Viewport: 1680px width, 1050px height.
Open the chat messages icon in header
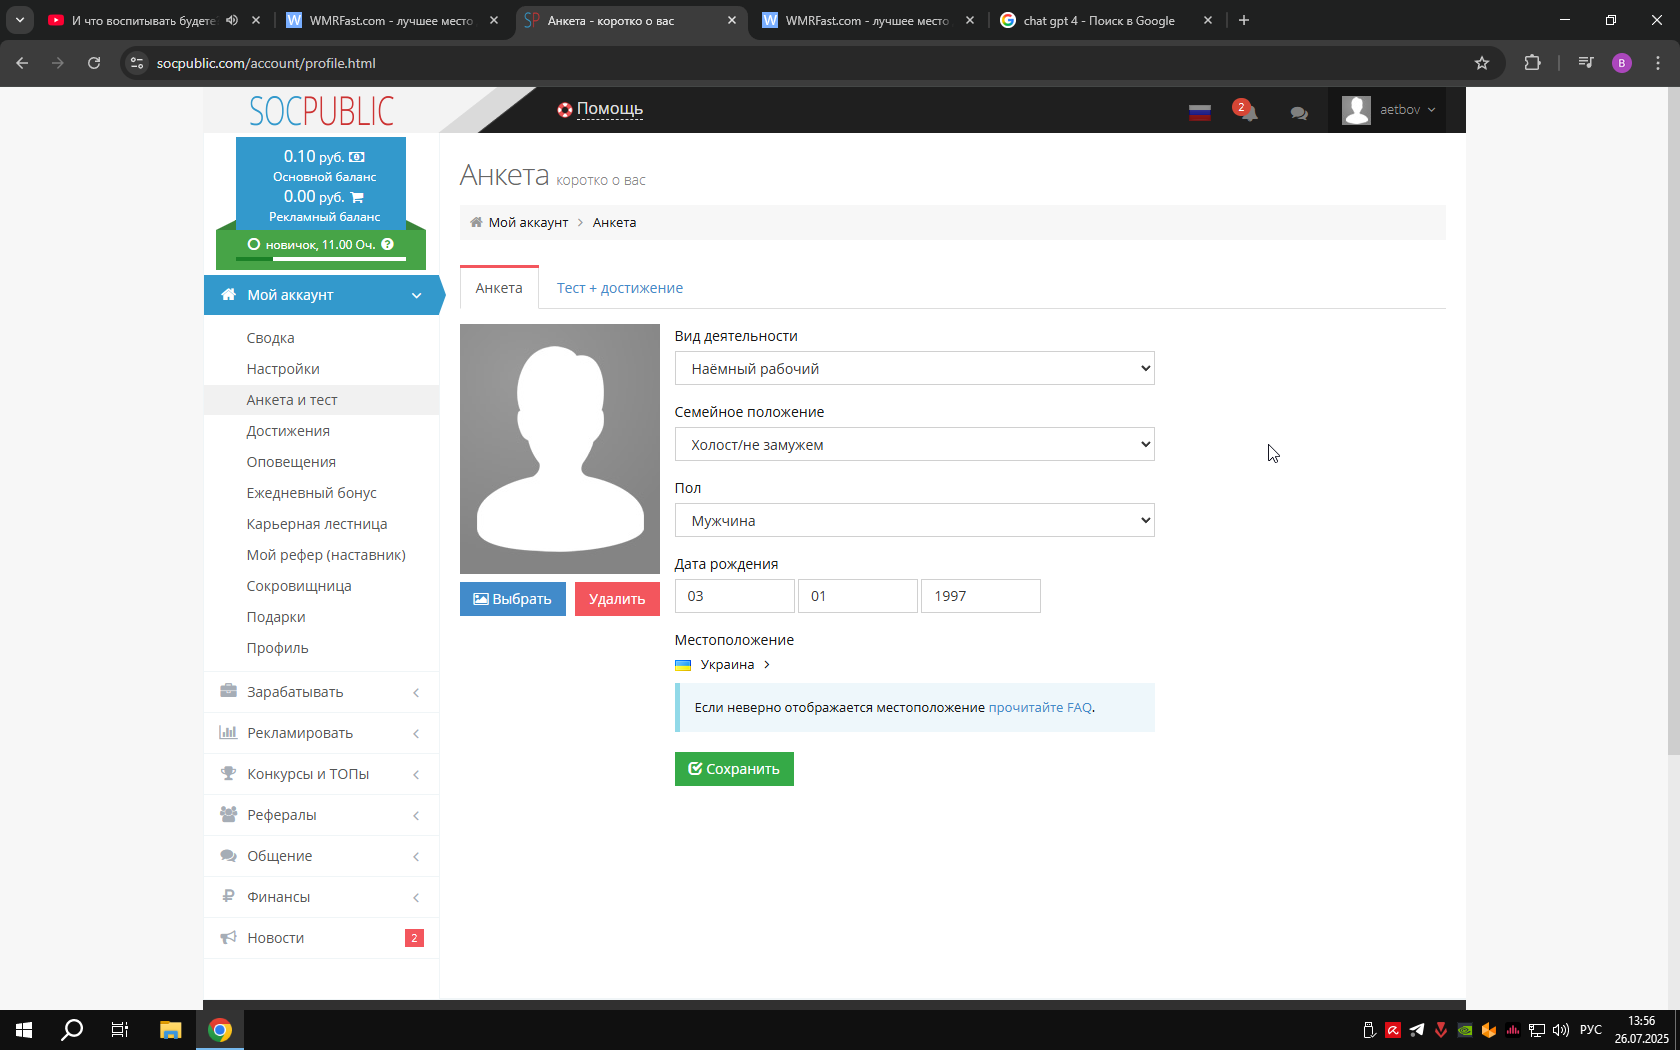coord(1299,113)
